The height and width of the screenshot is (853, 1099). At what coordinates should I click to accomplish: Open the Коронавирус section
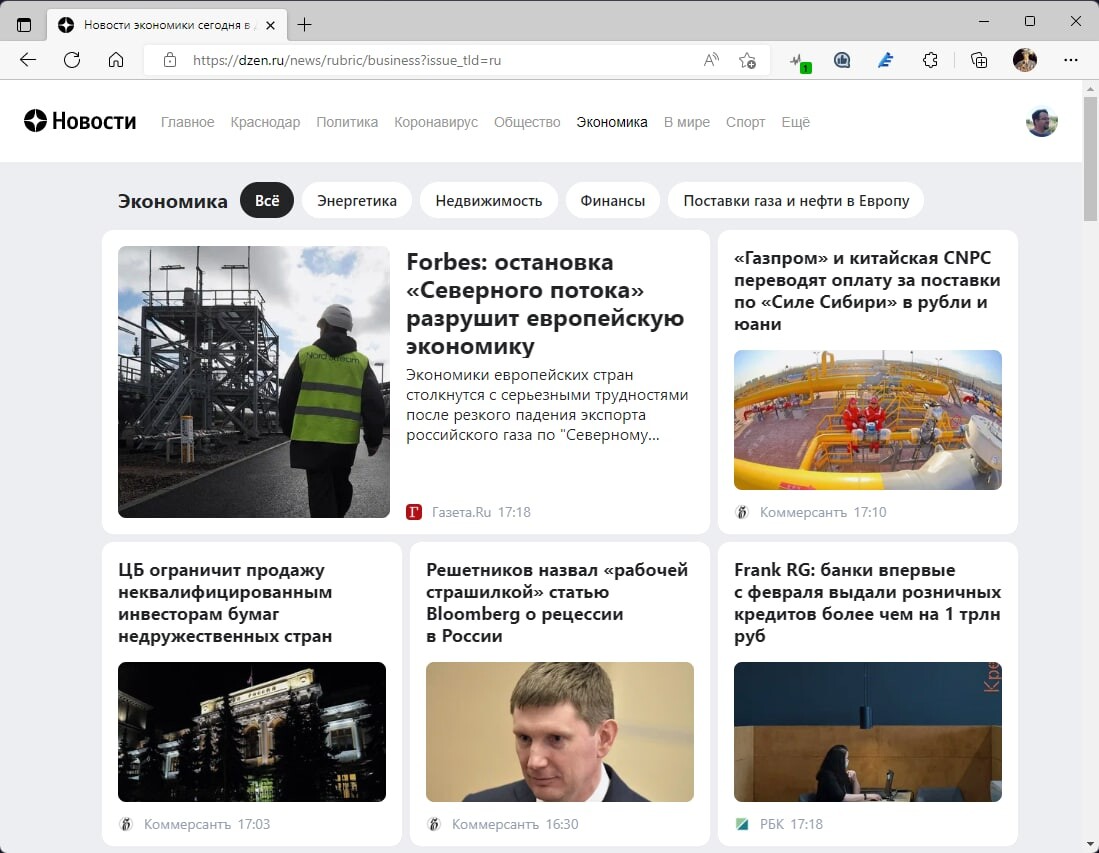(436, 122)
